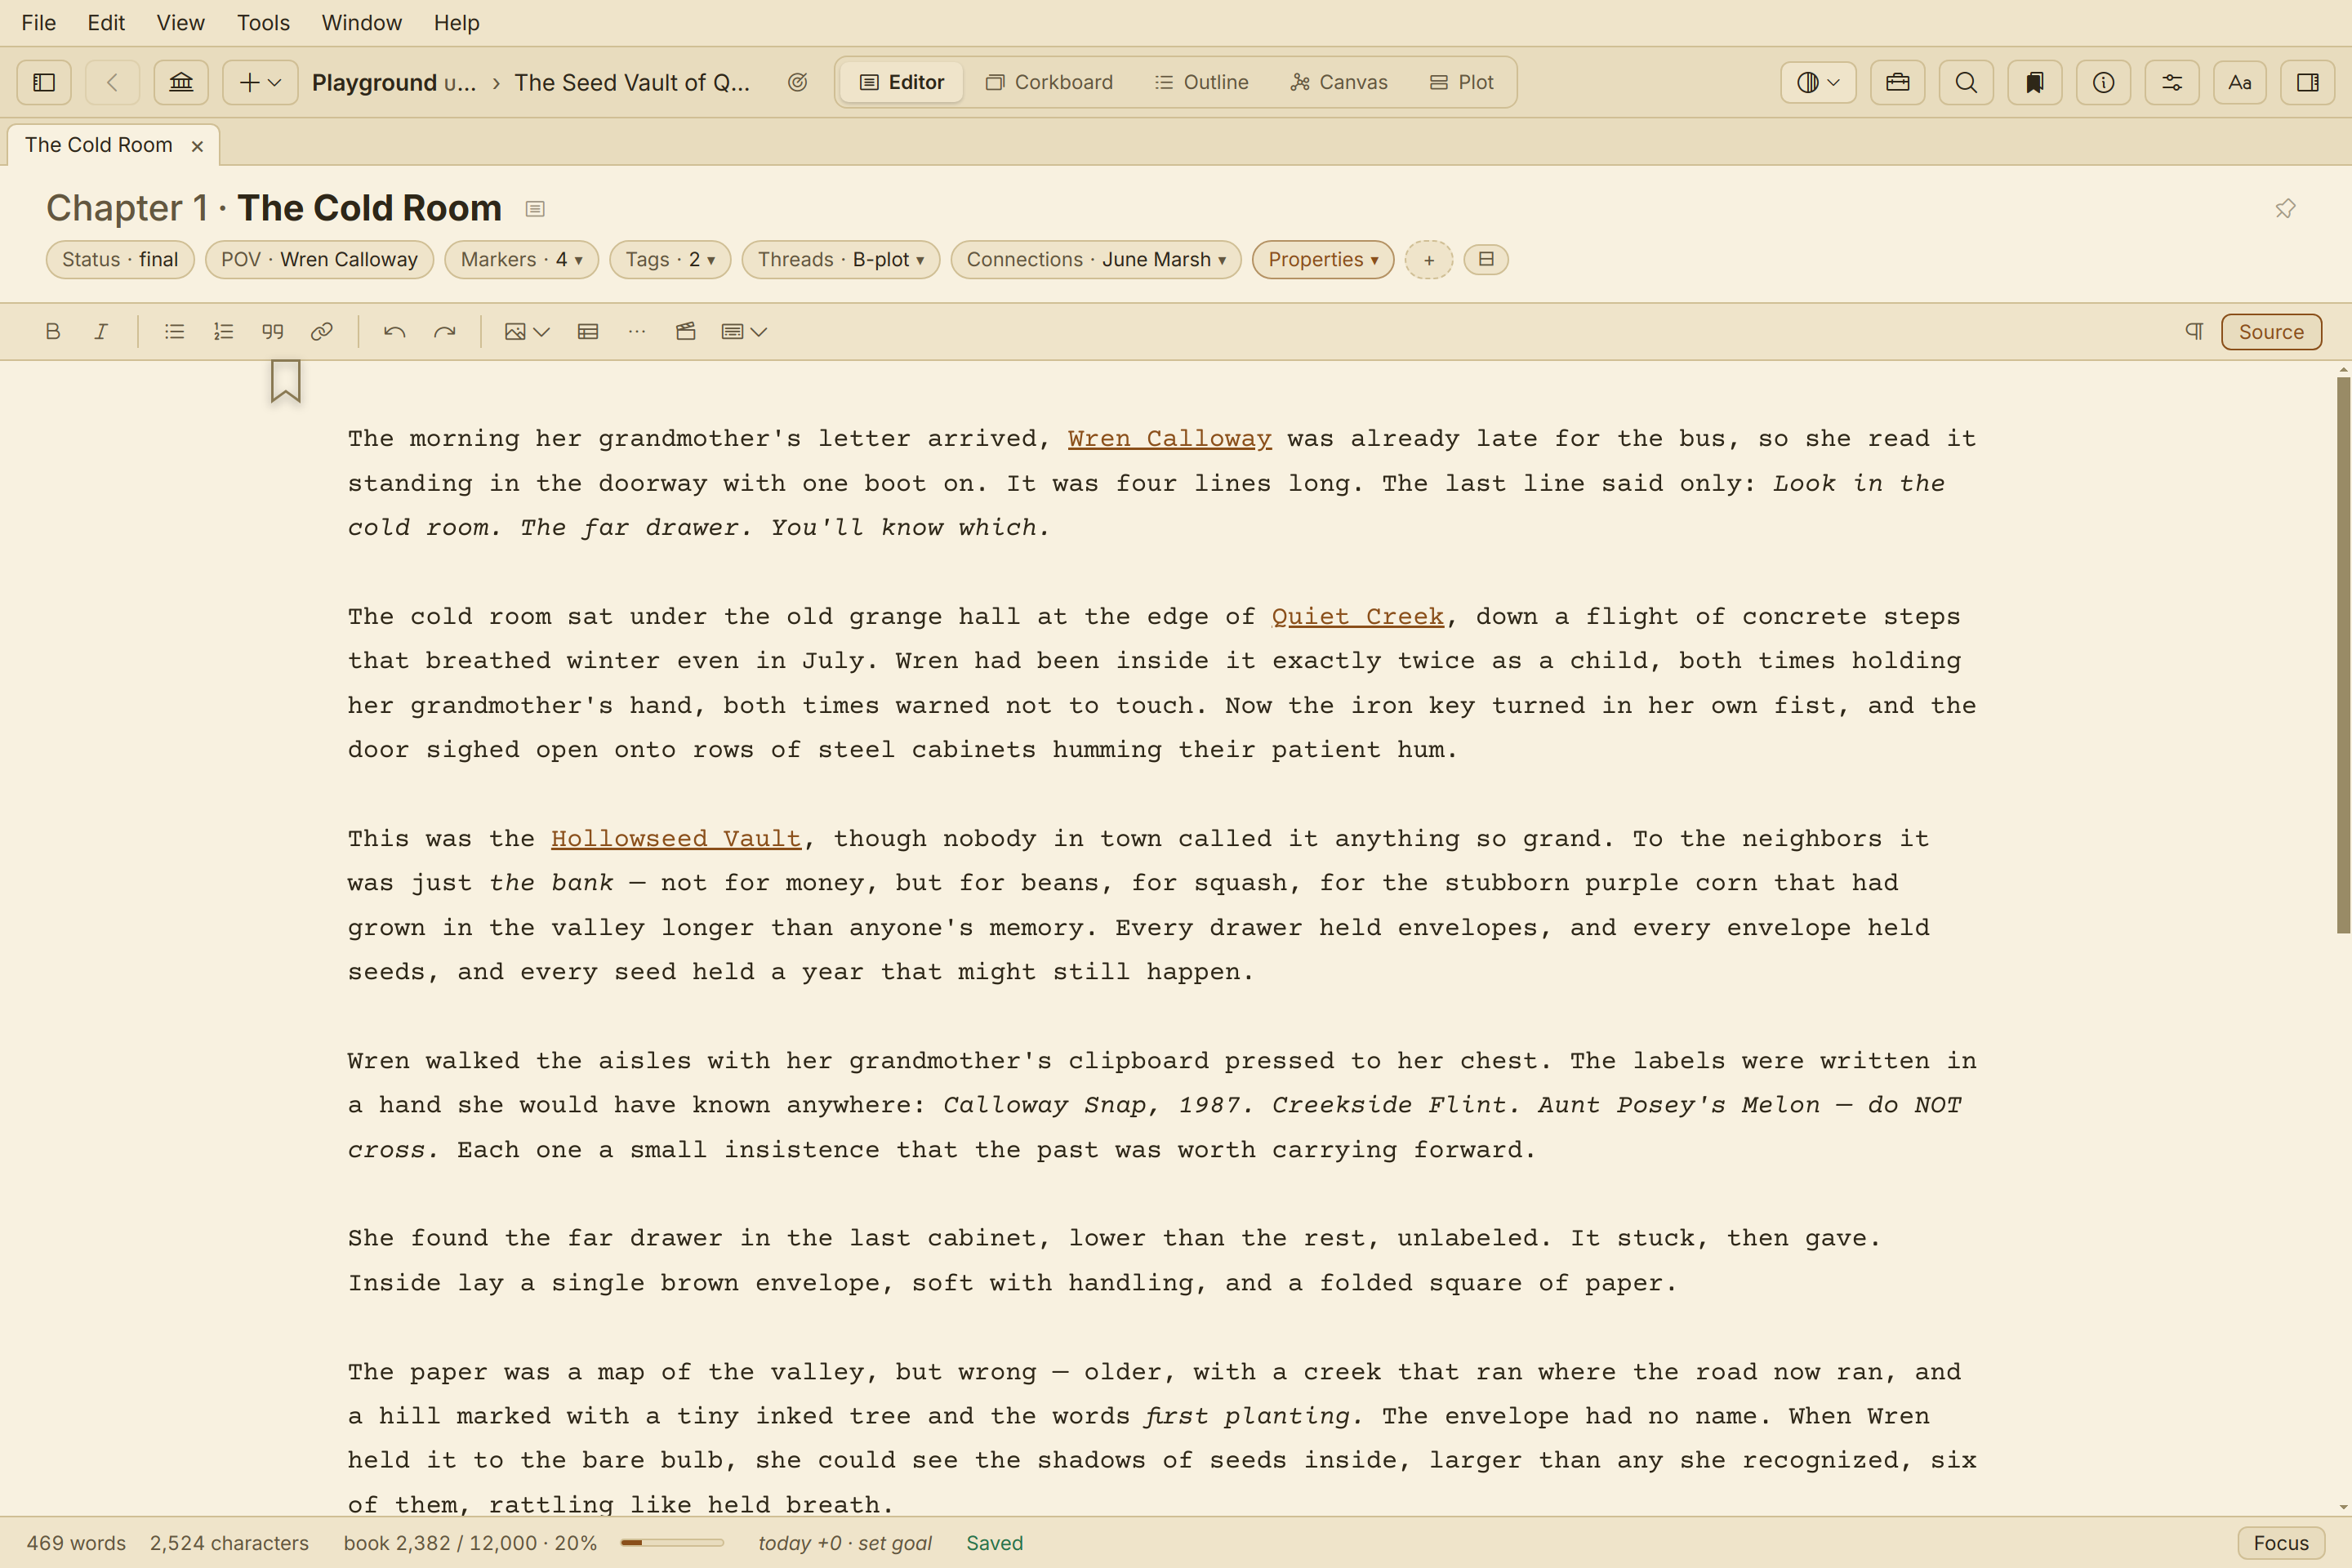Close The Cold Room tab

197,146
